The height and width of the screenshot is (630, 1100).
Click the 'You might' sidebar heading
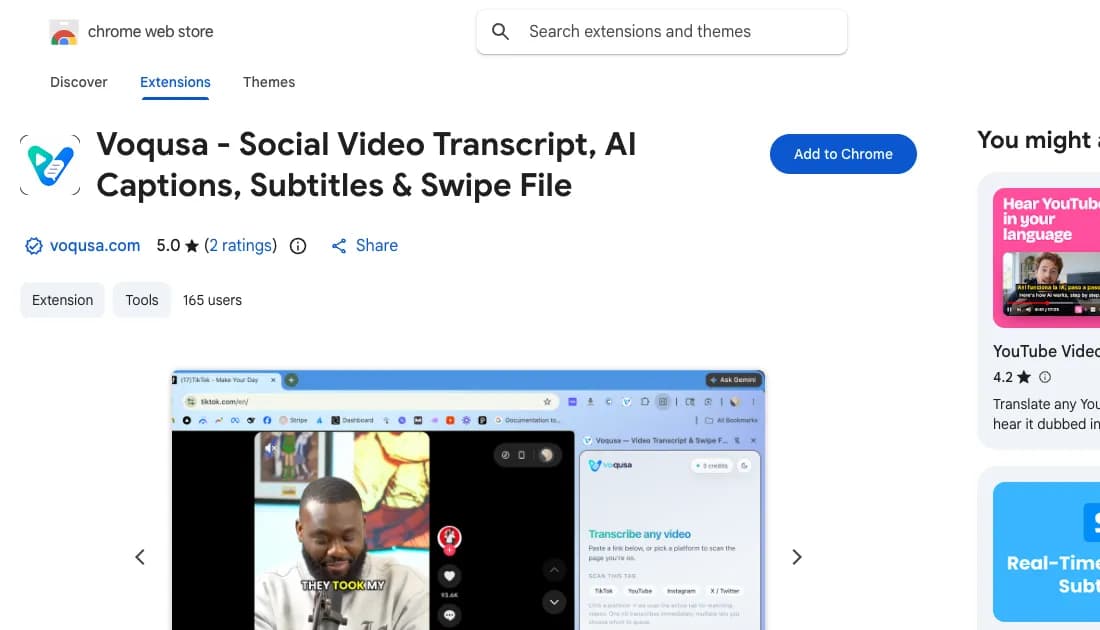point(1038,140)
